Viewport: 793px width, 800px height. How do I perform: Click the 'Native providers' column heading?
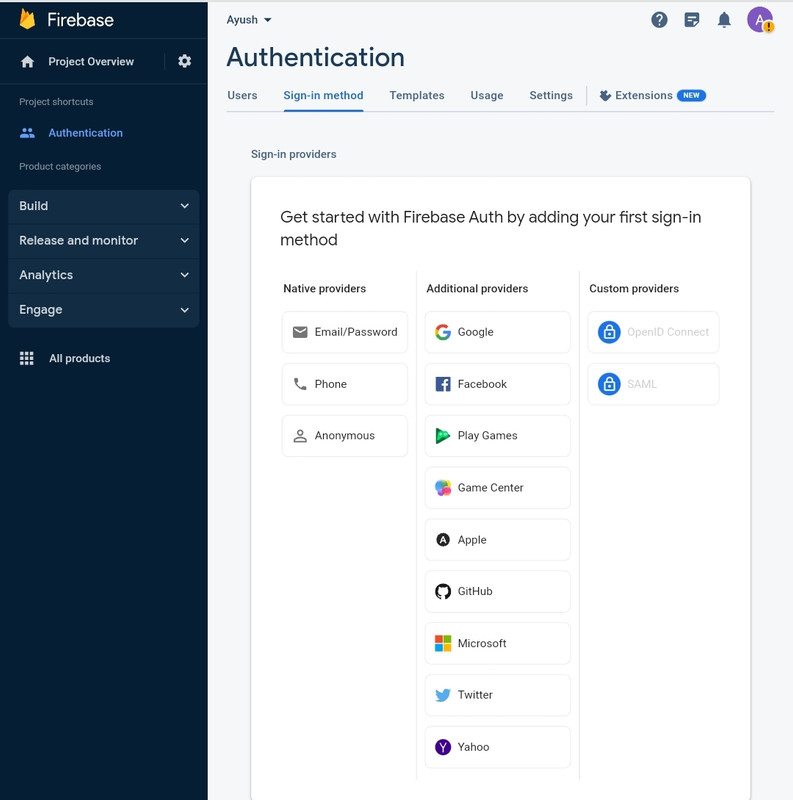coord(325,289)
